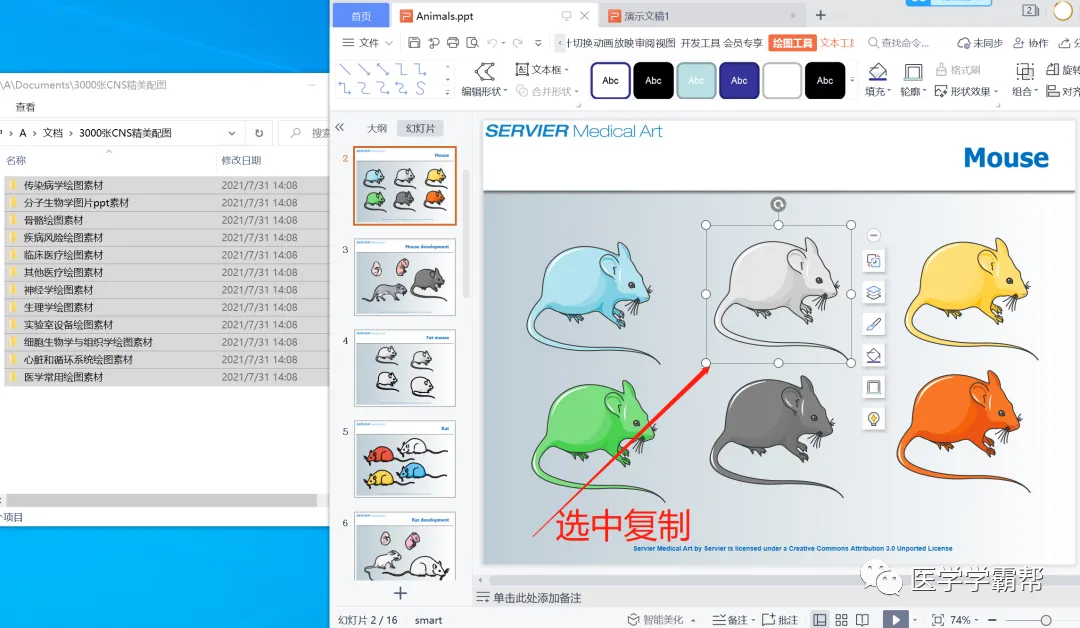This screenshot has height=628, width=1080.
Task: Click the Redo arrow icon
Action: [x=517, y=43]
